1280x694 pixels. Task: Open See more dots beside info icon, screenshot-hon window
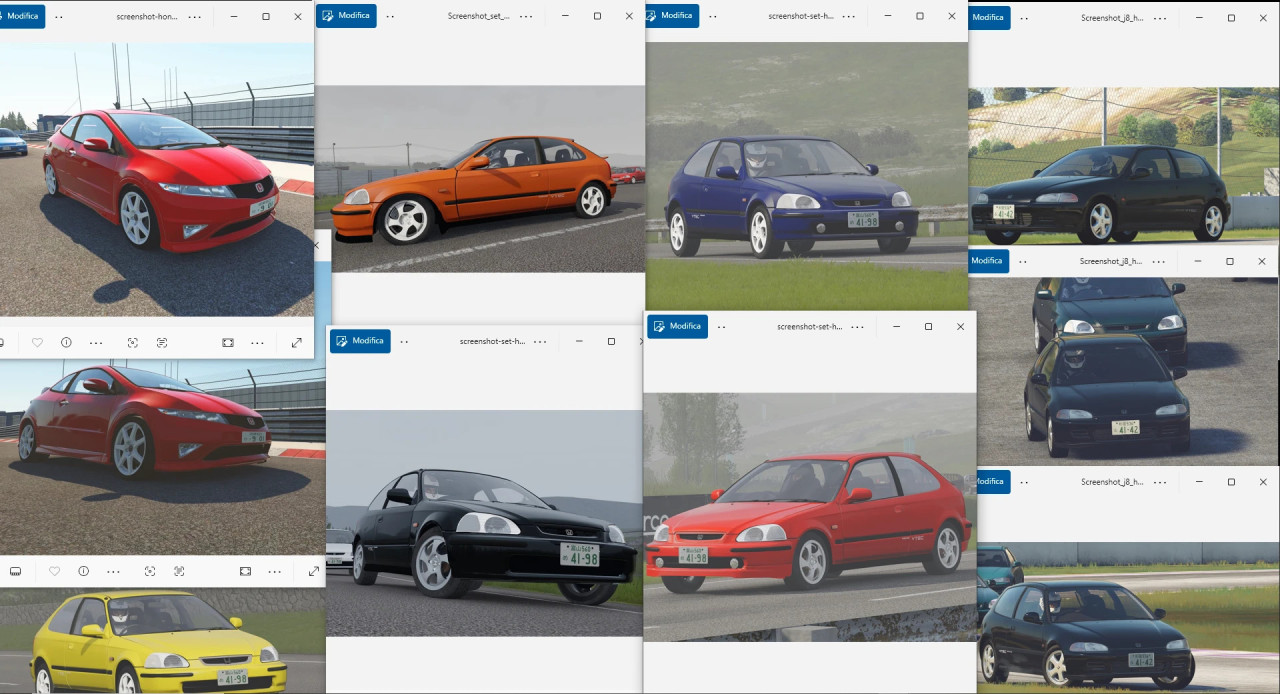[x=96, y=342]
